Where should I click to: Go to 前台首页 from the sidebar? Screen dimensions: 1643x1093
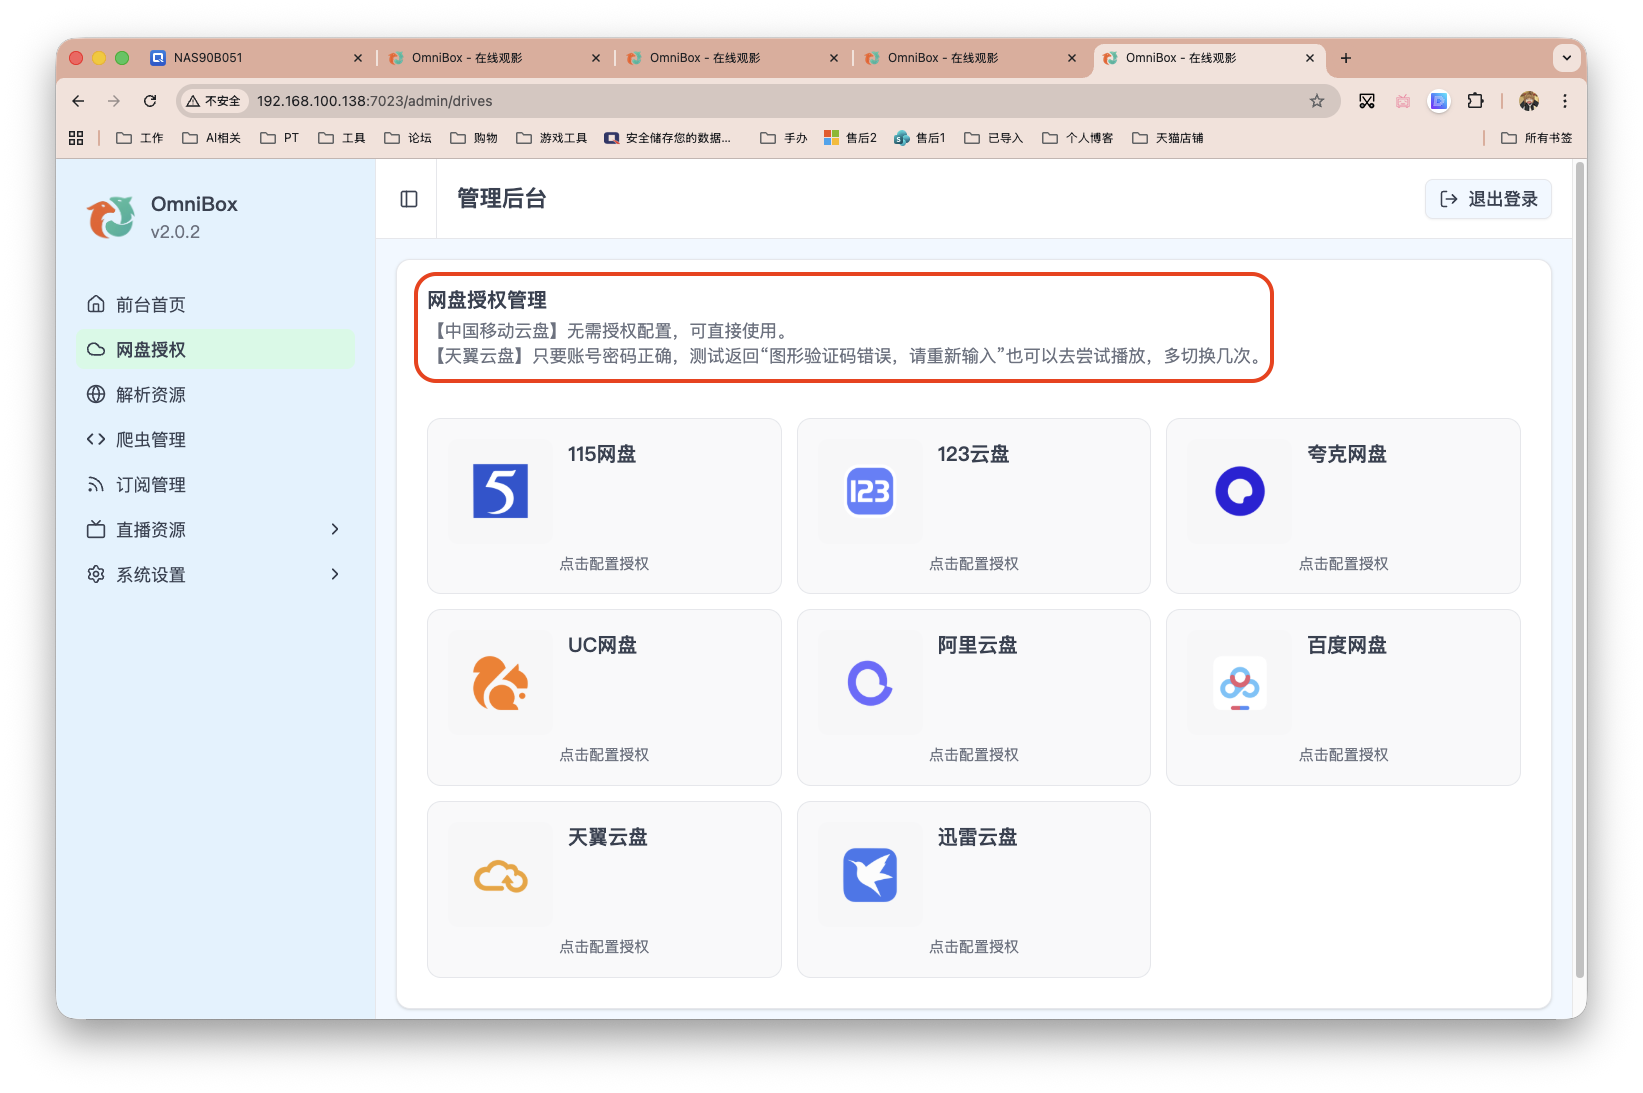click(x=148, y=304)
